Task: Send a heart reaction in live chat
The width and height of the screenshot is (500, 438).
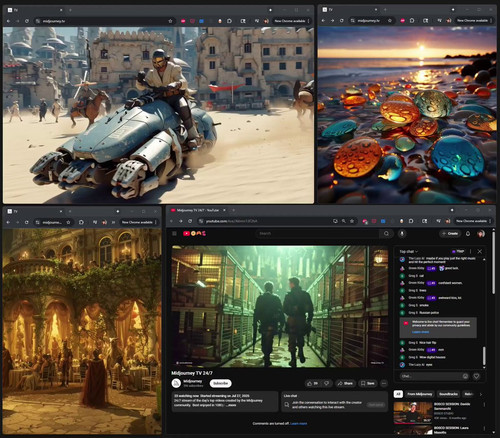Action: [476, 376]
